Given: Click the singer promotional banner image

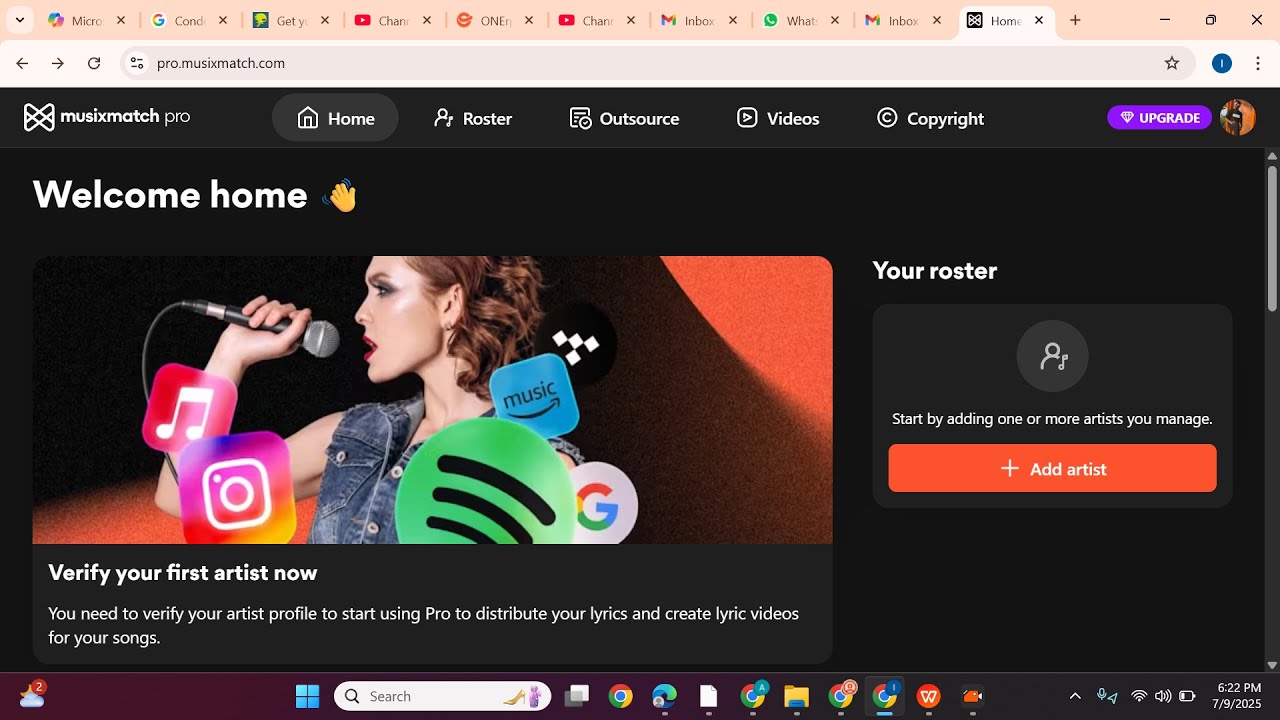Looking at the screenshot, I should pos(432,400).
